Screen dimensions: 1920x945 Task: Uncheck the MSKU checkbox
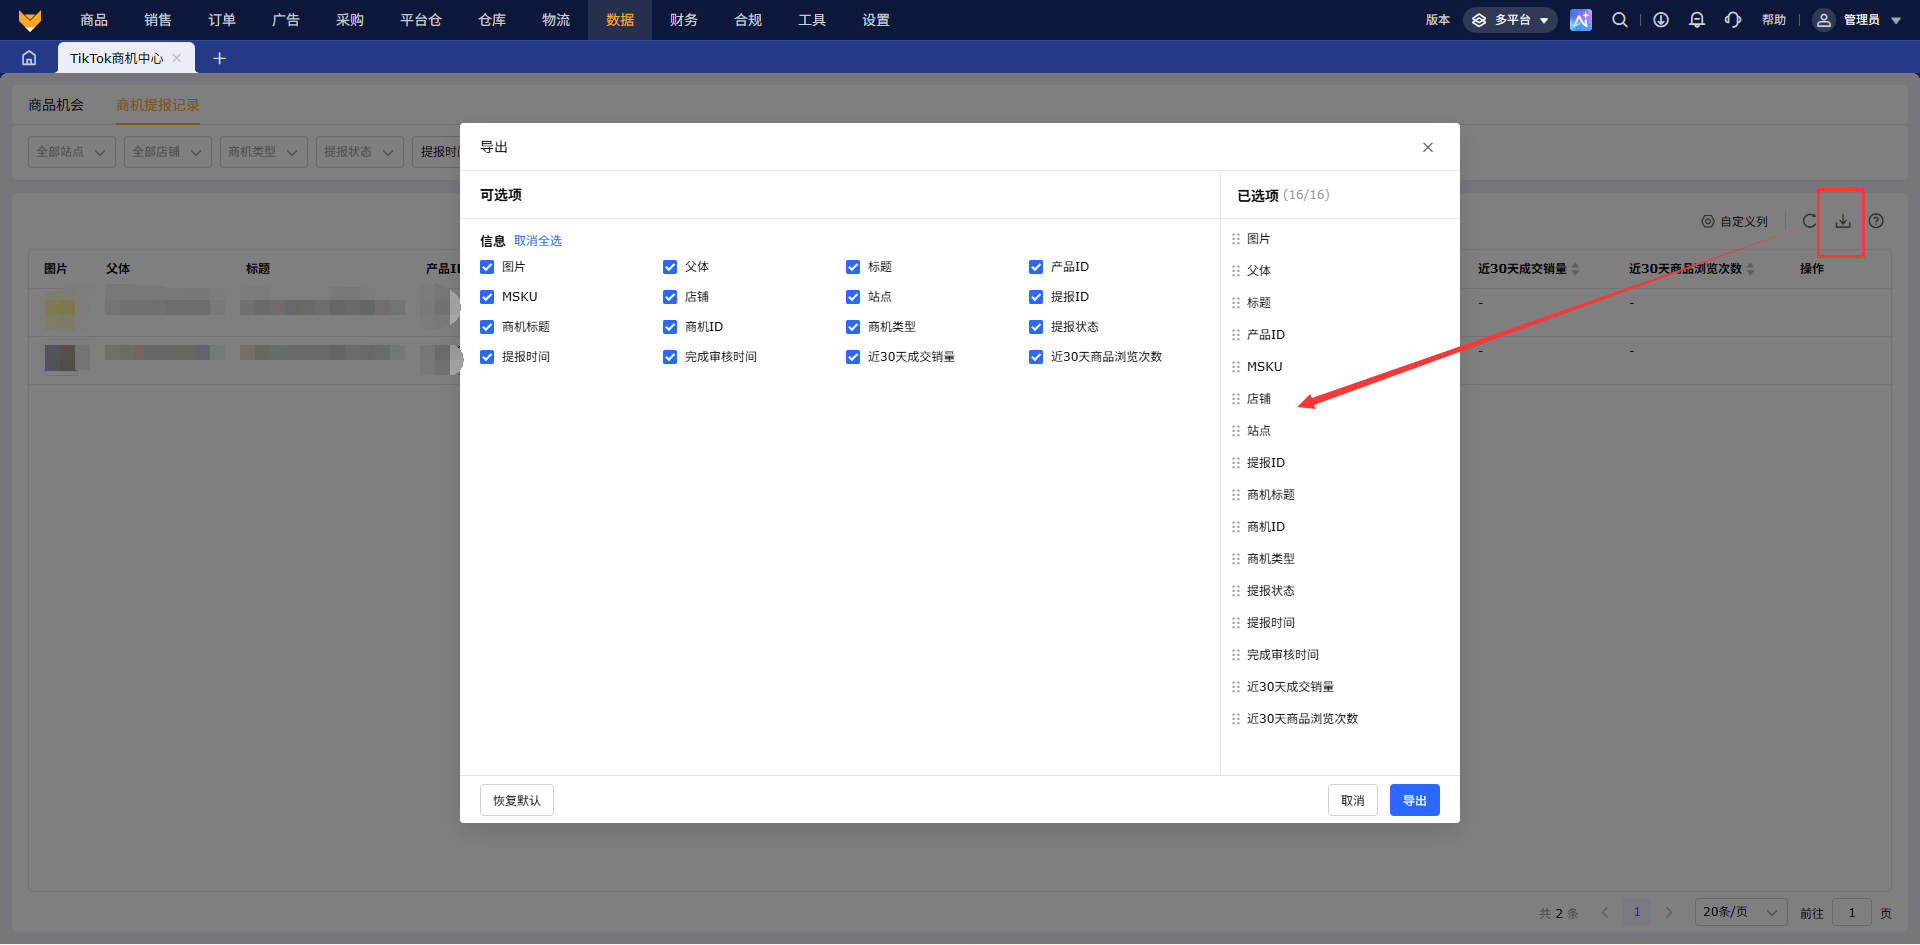pyautogui.click(x=487, y=297)
